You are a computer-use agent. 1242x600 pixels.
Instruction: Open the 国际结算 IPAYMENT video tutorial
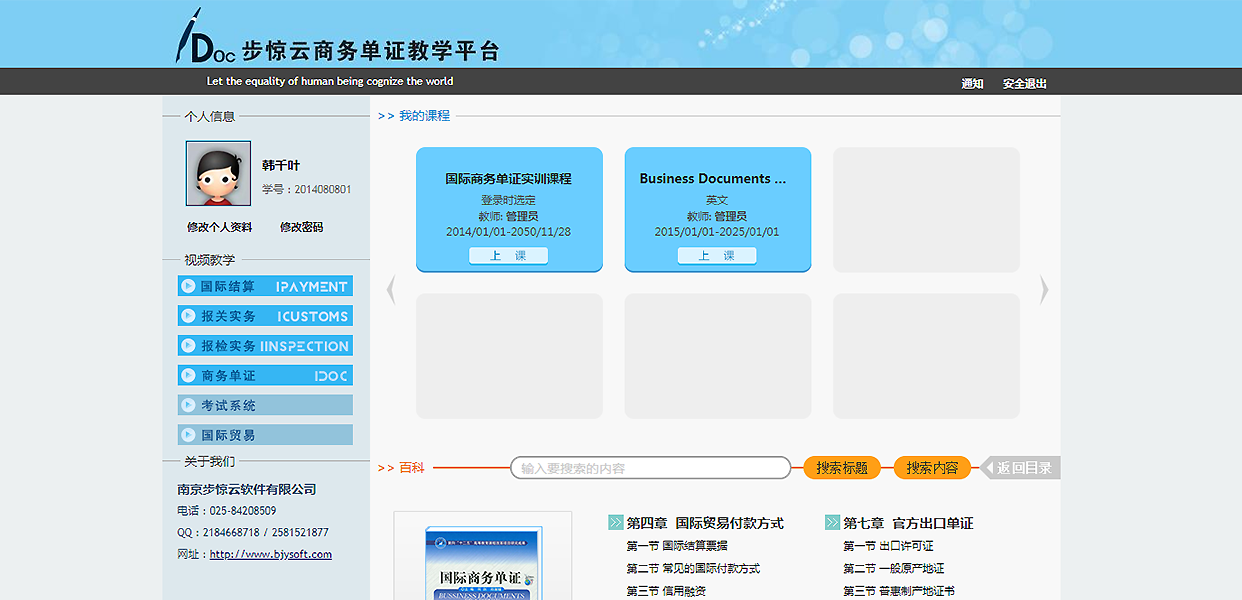point(265,286)
